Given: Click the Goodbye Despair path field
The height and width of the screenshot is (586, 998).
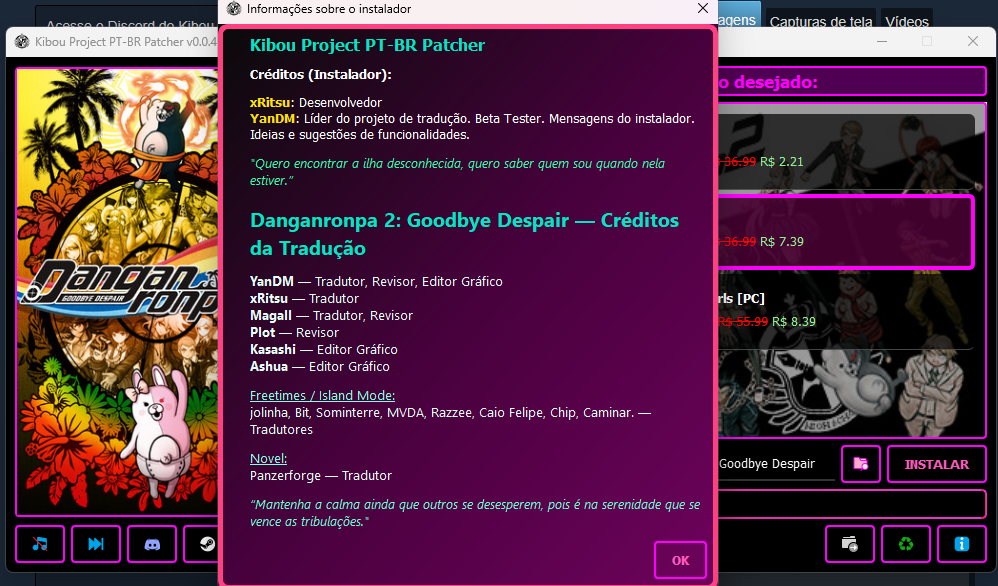Looking at the screenshot, I should (x=776, y=464).
